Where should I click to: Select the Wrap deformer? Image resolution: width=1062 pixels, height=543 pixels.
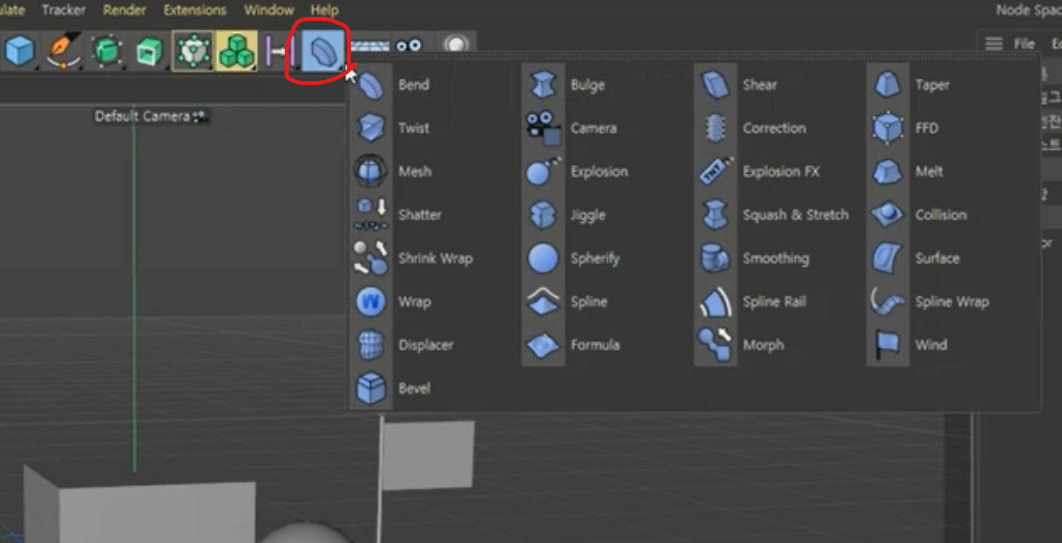pyautogui.click(x=393, y=302)
